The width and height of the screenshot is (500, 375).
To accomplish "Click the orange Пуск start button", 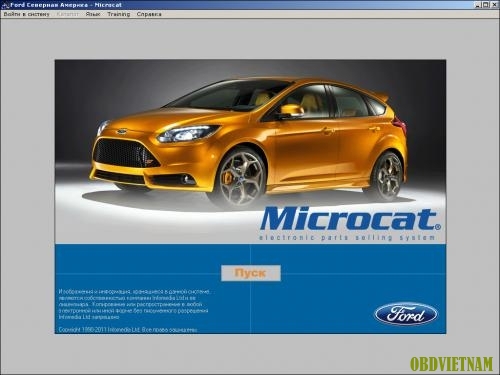I will [x=251, y=273].
